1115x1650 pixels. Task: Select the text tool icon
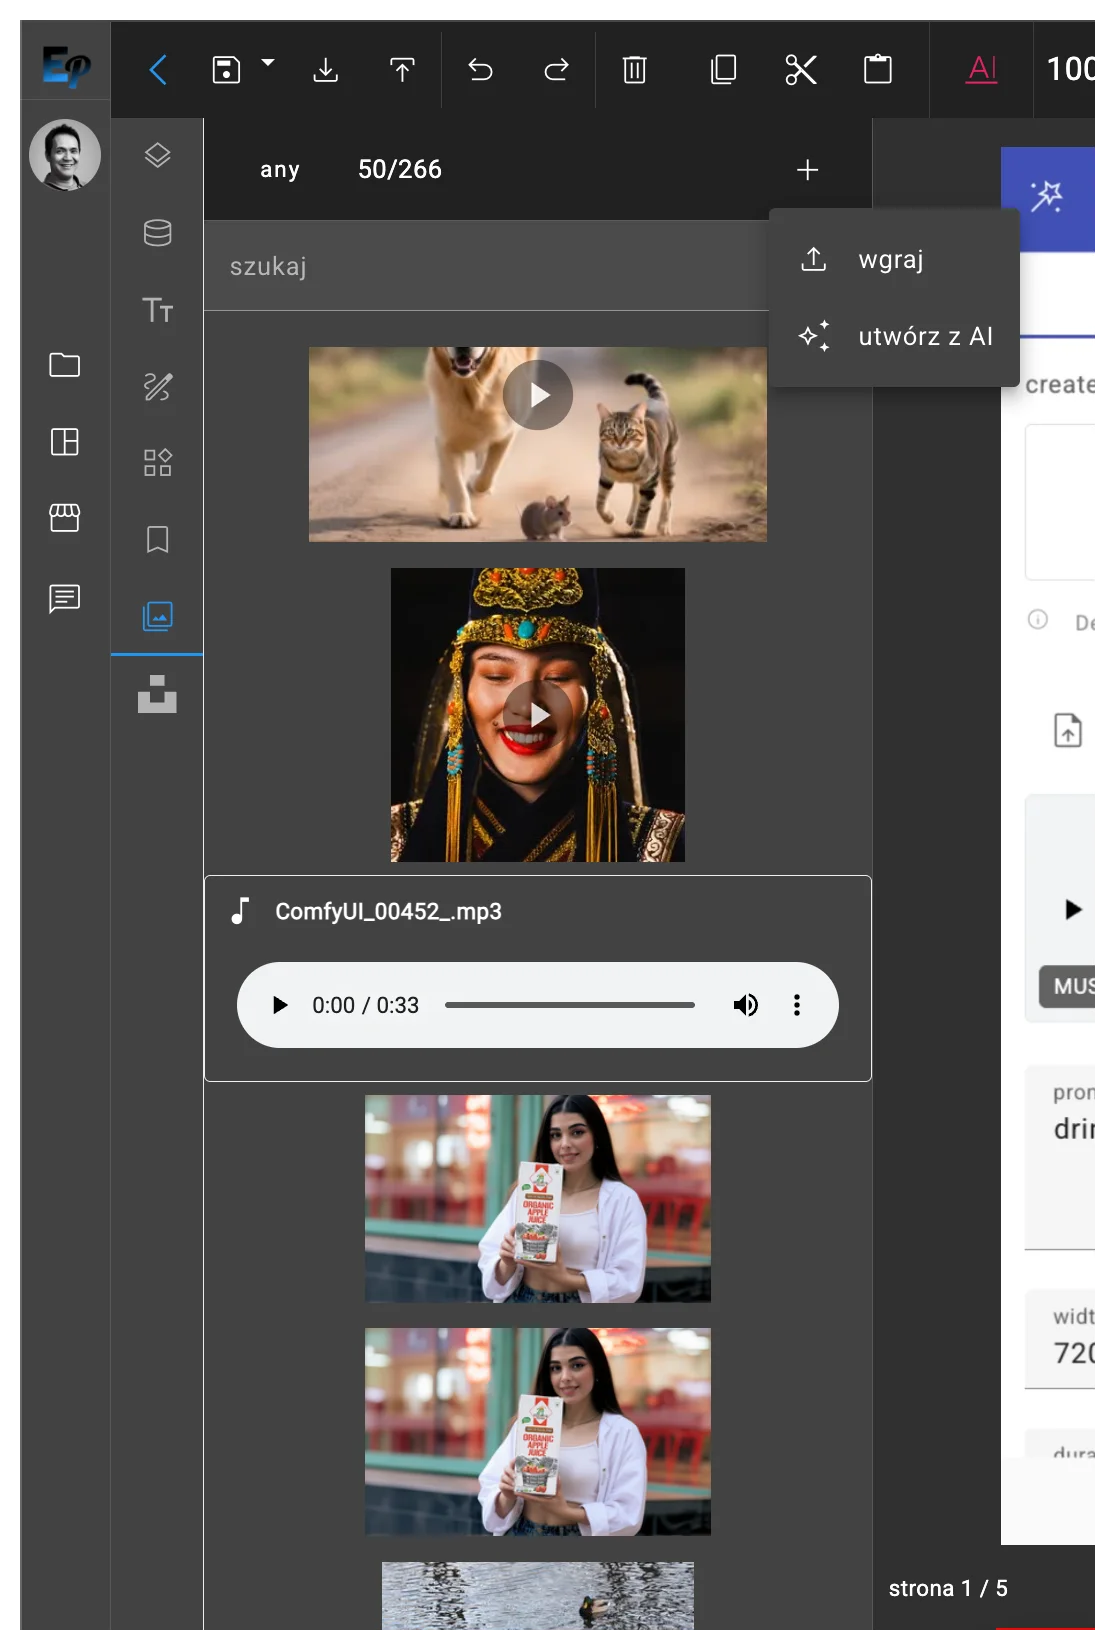tap(157, 310)
